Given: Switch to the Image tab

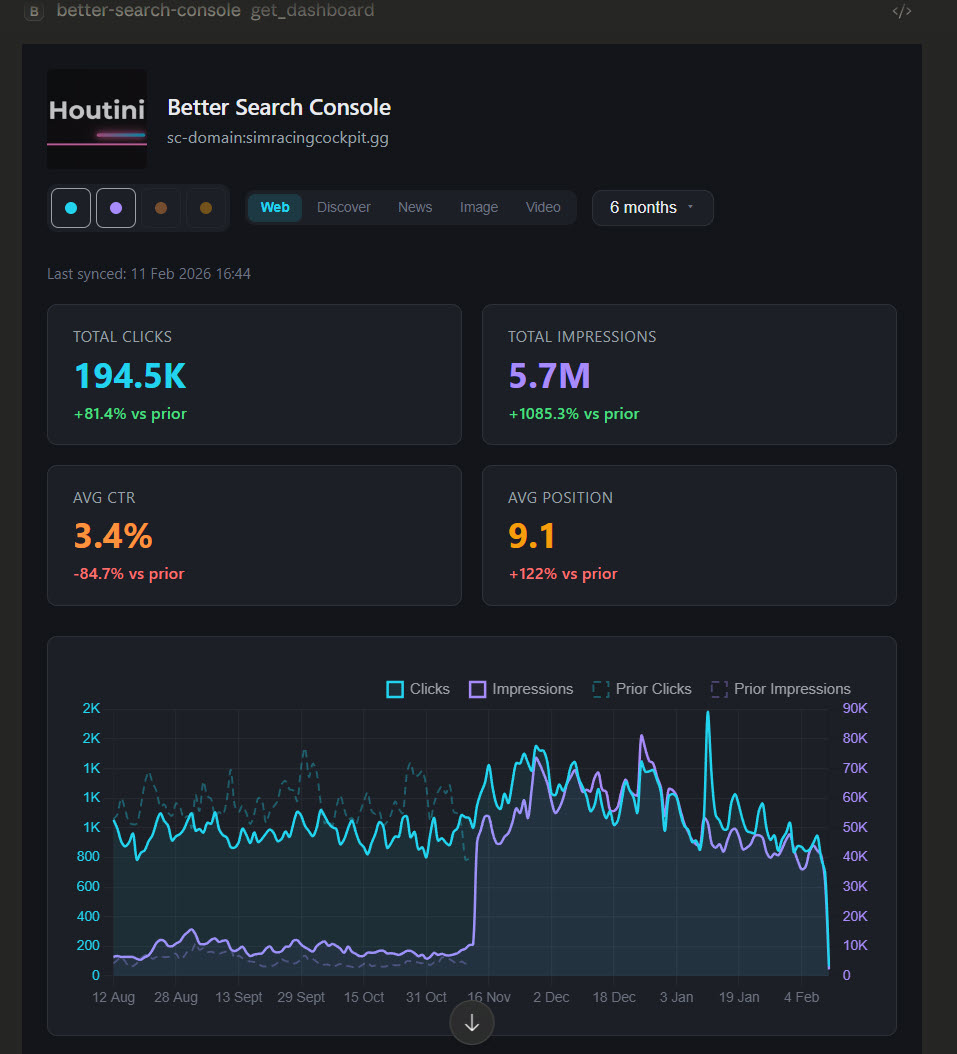Looking at the screenshot, I should coord(478,207).
